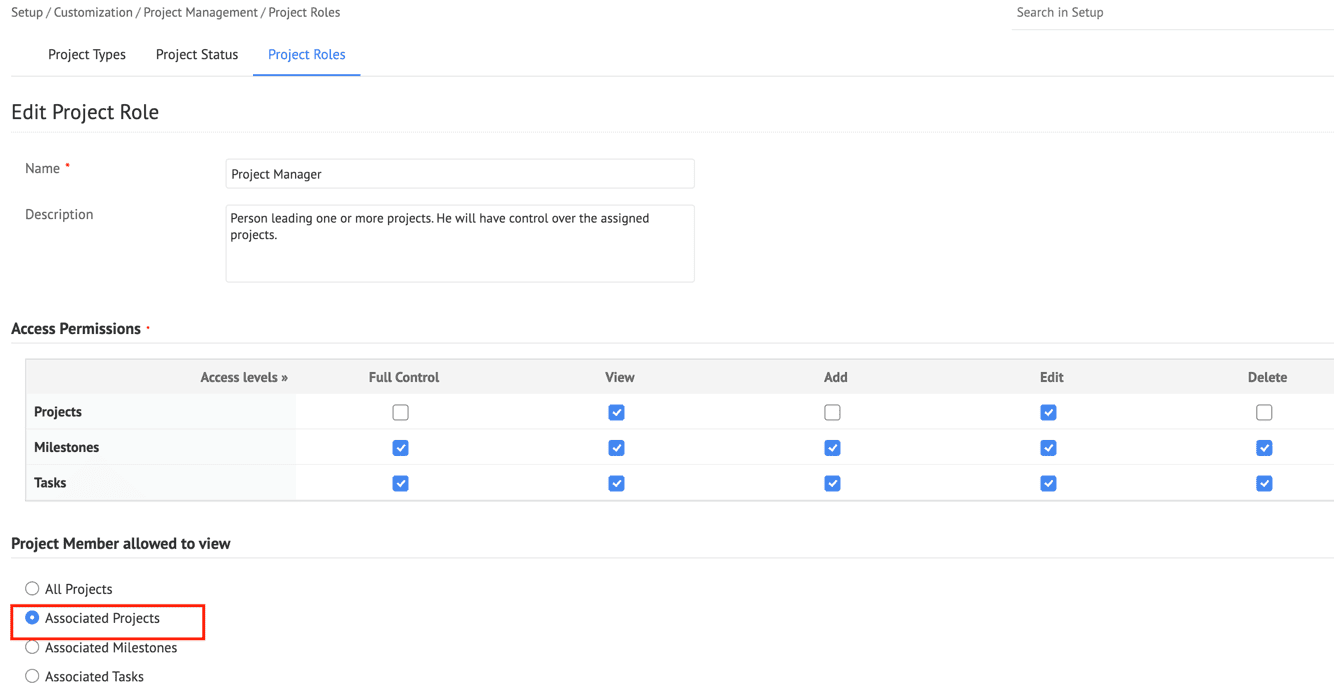This screenshot has width=1334, height=694.
Task: Choose the Associated Tasks radio option
Action: pos(33,677)
